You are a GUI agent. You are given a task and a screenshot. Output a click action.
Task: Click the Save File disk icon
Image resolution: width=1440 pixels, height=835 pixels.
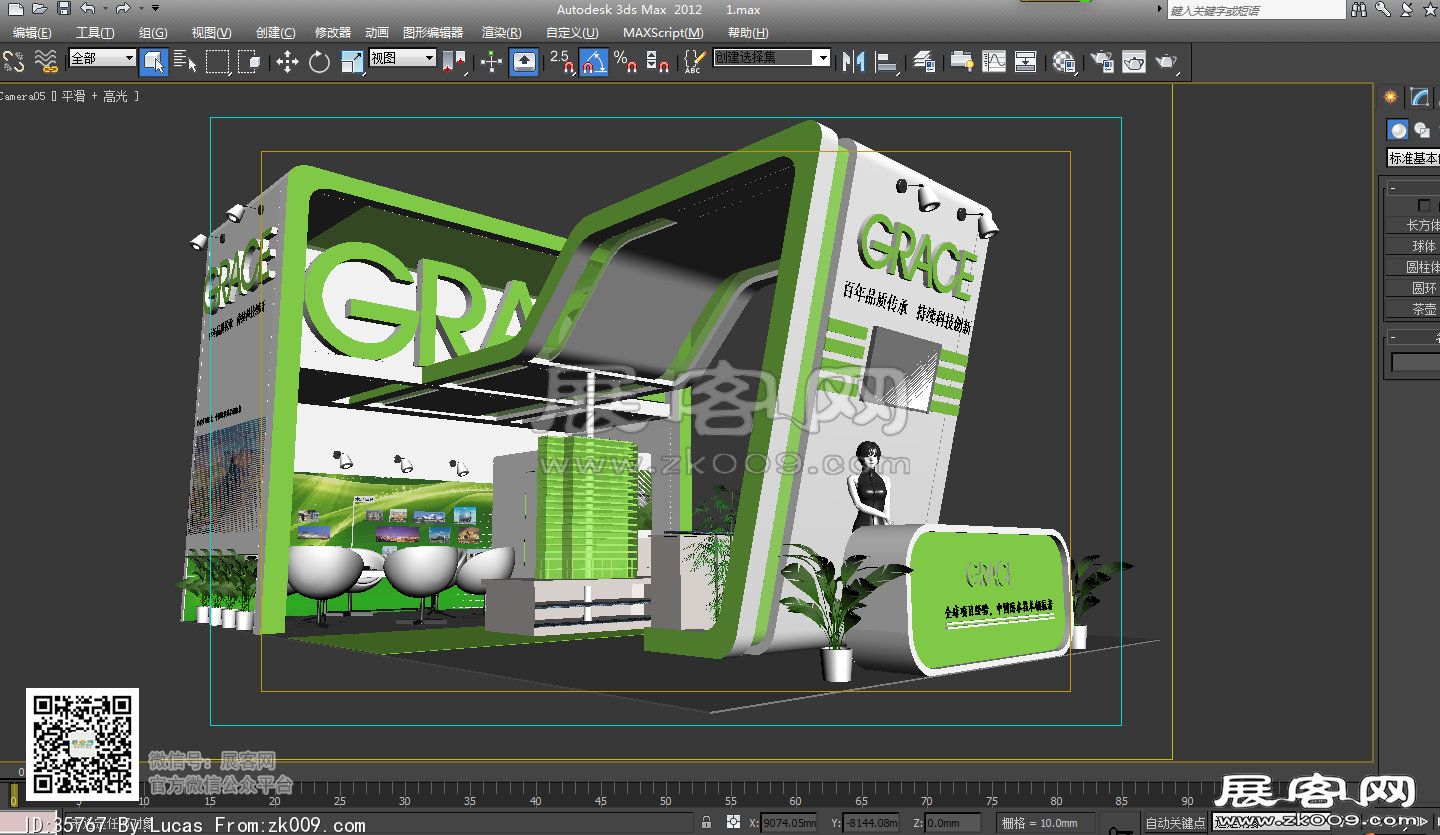coord(64,8)
